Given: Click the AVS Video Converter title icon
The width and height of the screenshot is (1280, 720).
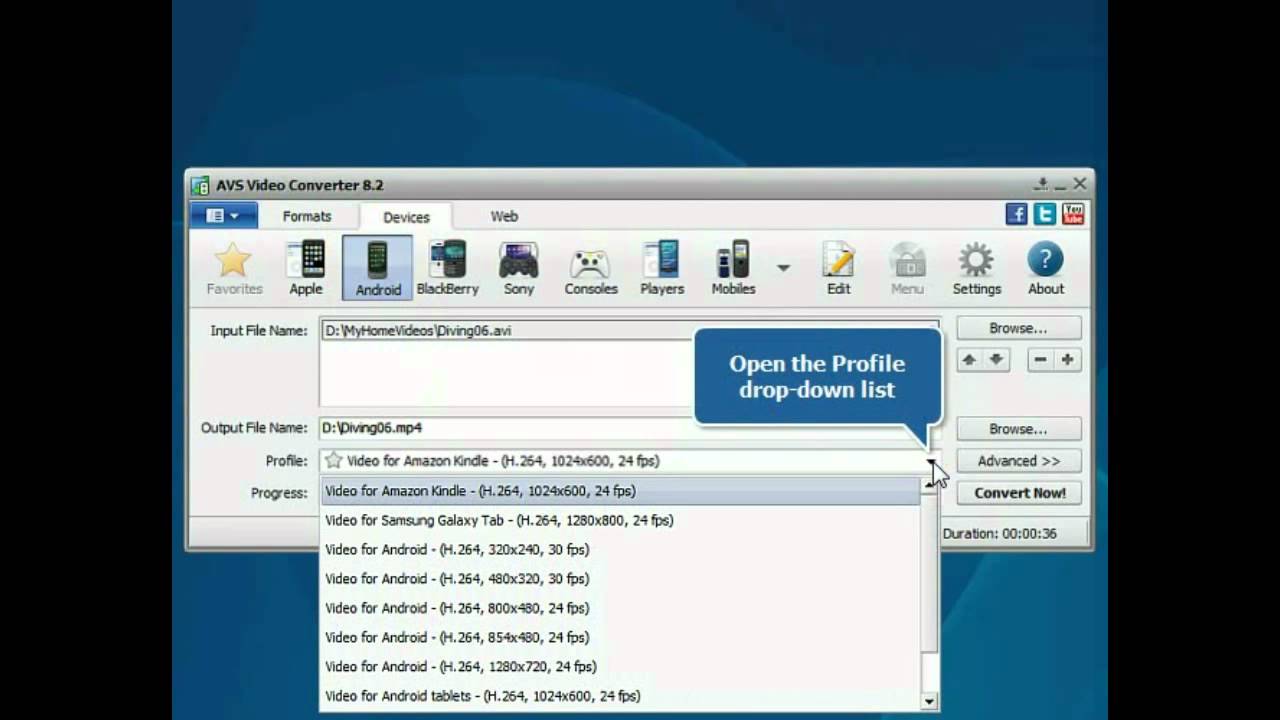Looking at the screenshot, I should point(200,185).
